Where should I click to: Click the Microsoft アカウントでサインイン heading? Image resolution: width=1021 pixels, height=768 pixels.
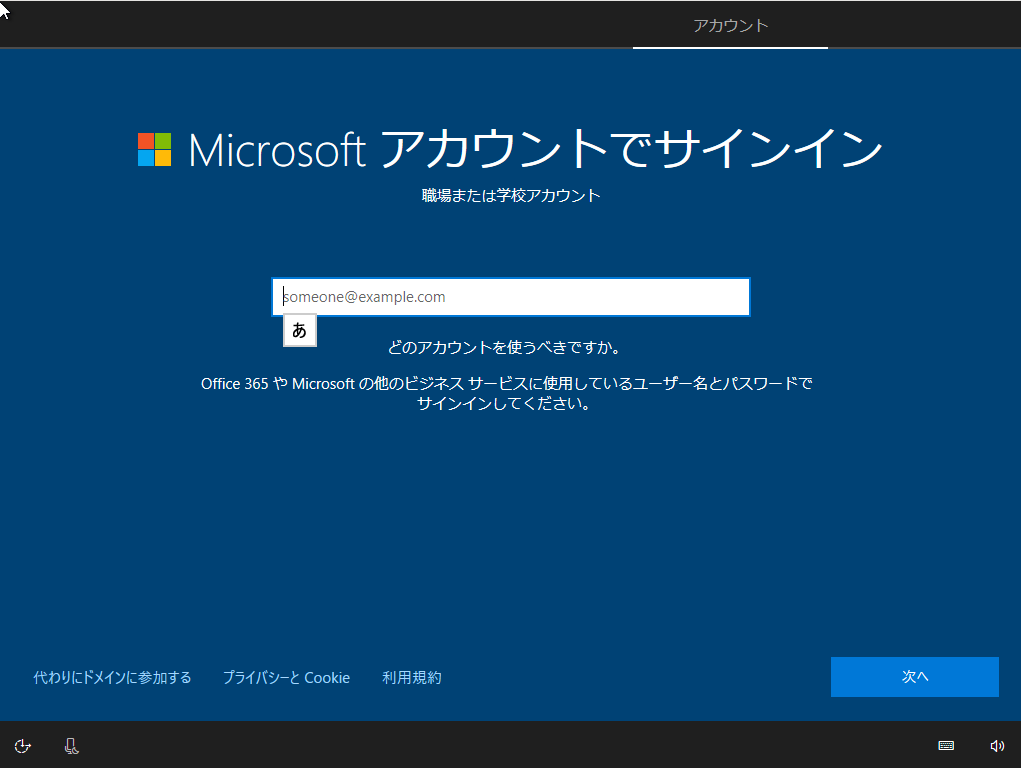[535, 149]
